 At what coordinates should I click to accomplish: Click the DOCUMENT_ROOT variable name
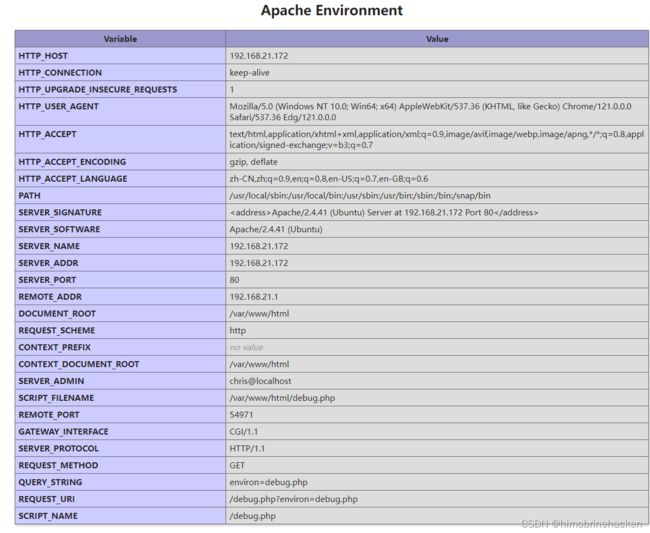(x=57, y=314)
